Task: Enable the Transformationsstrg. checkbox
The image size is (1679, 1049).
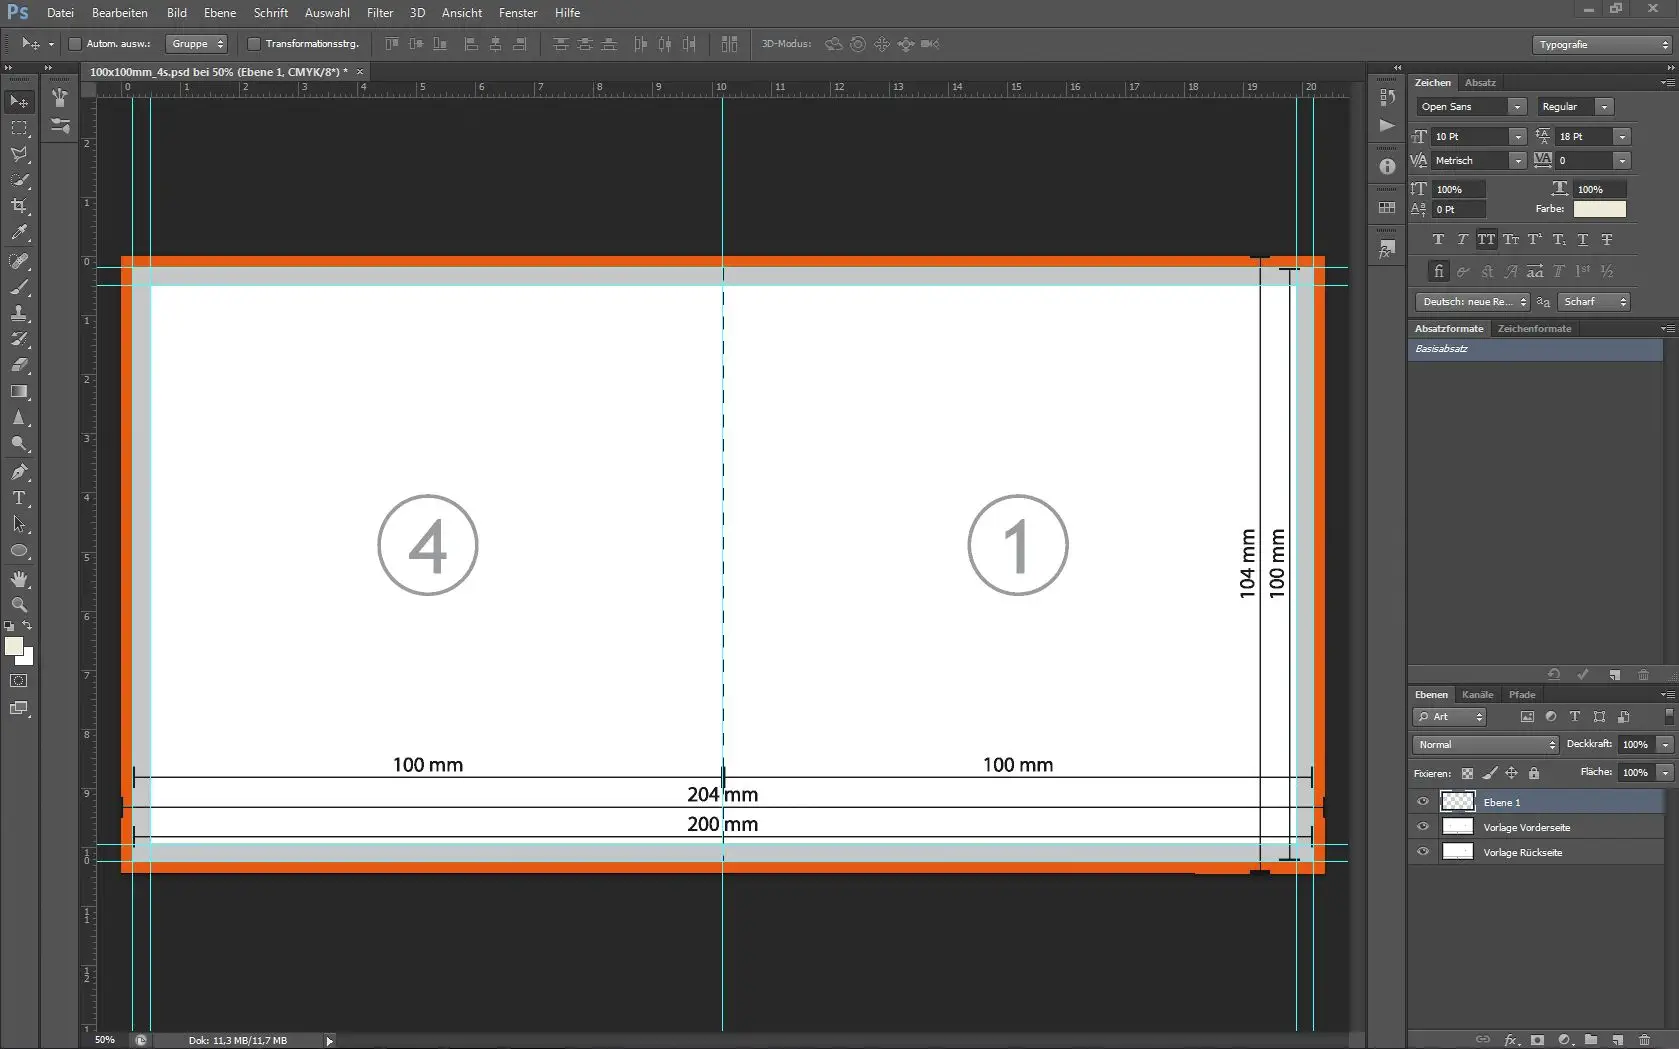Action: pyautogui.click(x=253, y=44)
